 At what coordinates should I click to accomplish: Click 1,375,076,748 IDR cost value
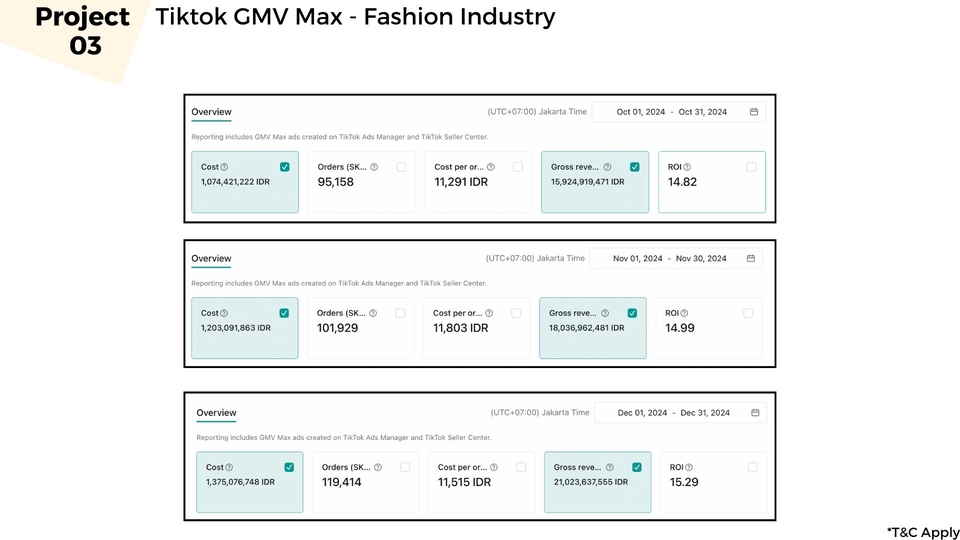pyautogui.click(x=240, y=482)
